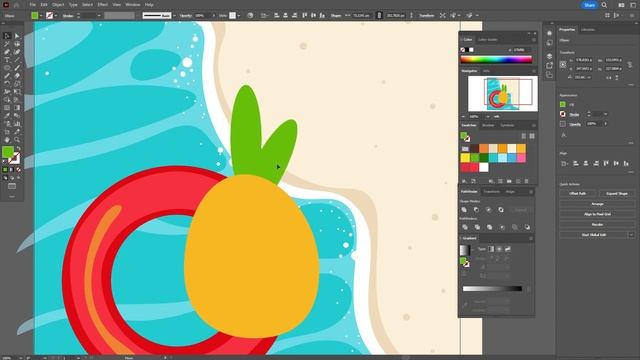Open the stroke weight dropdown in the control bar
The height and width of the screenshot is (360, 640).
pyautogui.click(x=98, y=16)
